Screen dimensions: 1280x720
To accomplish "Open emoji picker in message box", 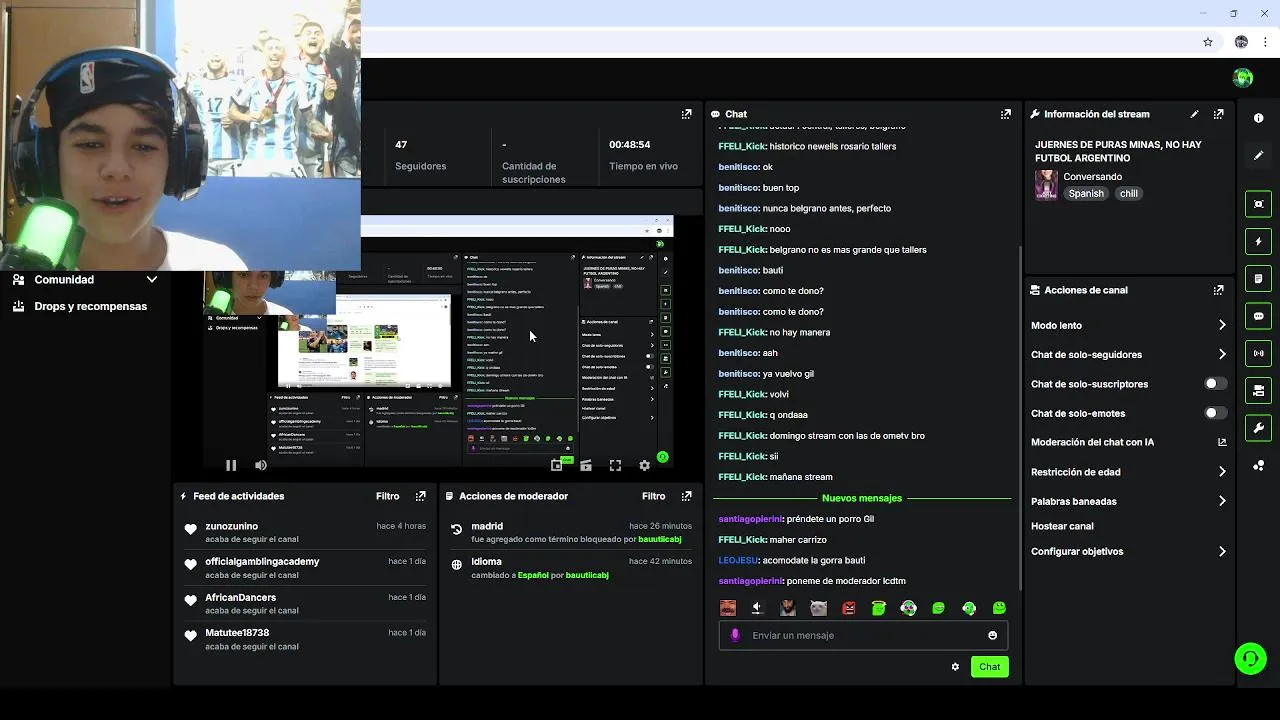I will [992, 635].
